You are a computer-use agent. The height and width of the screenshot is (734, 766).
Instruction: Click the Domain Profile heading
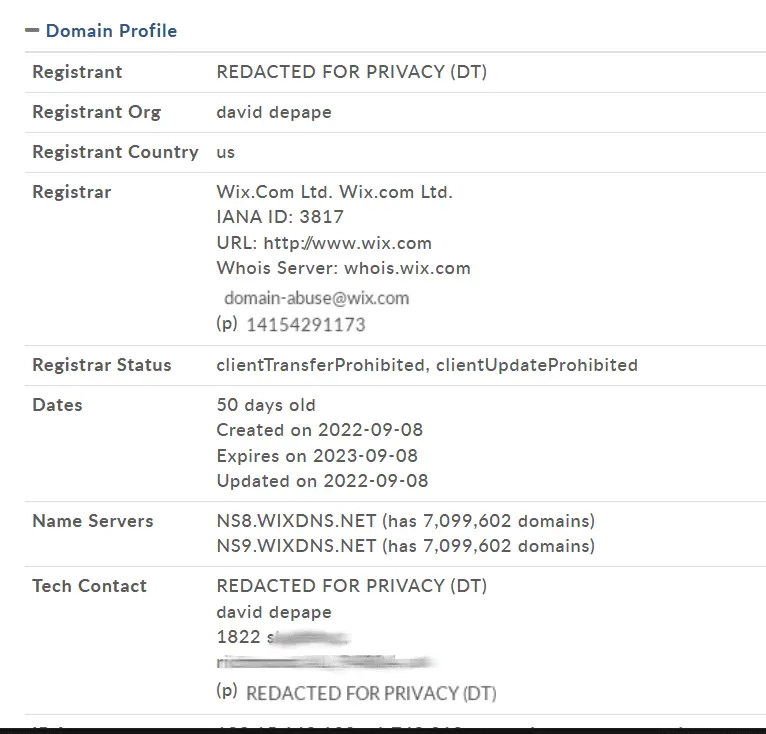point(111,31)
